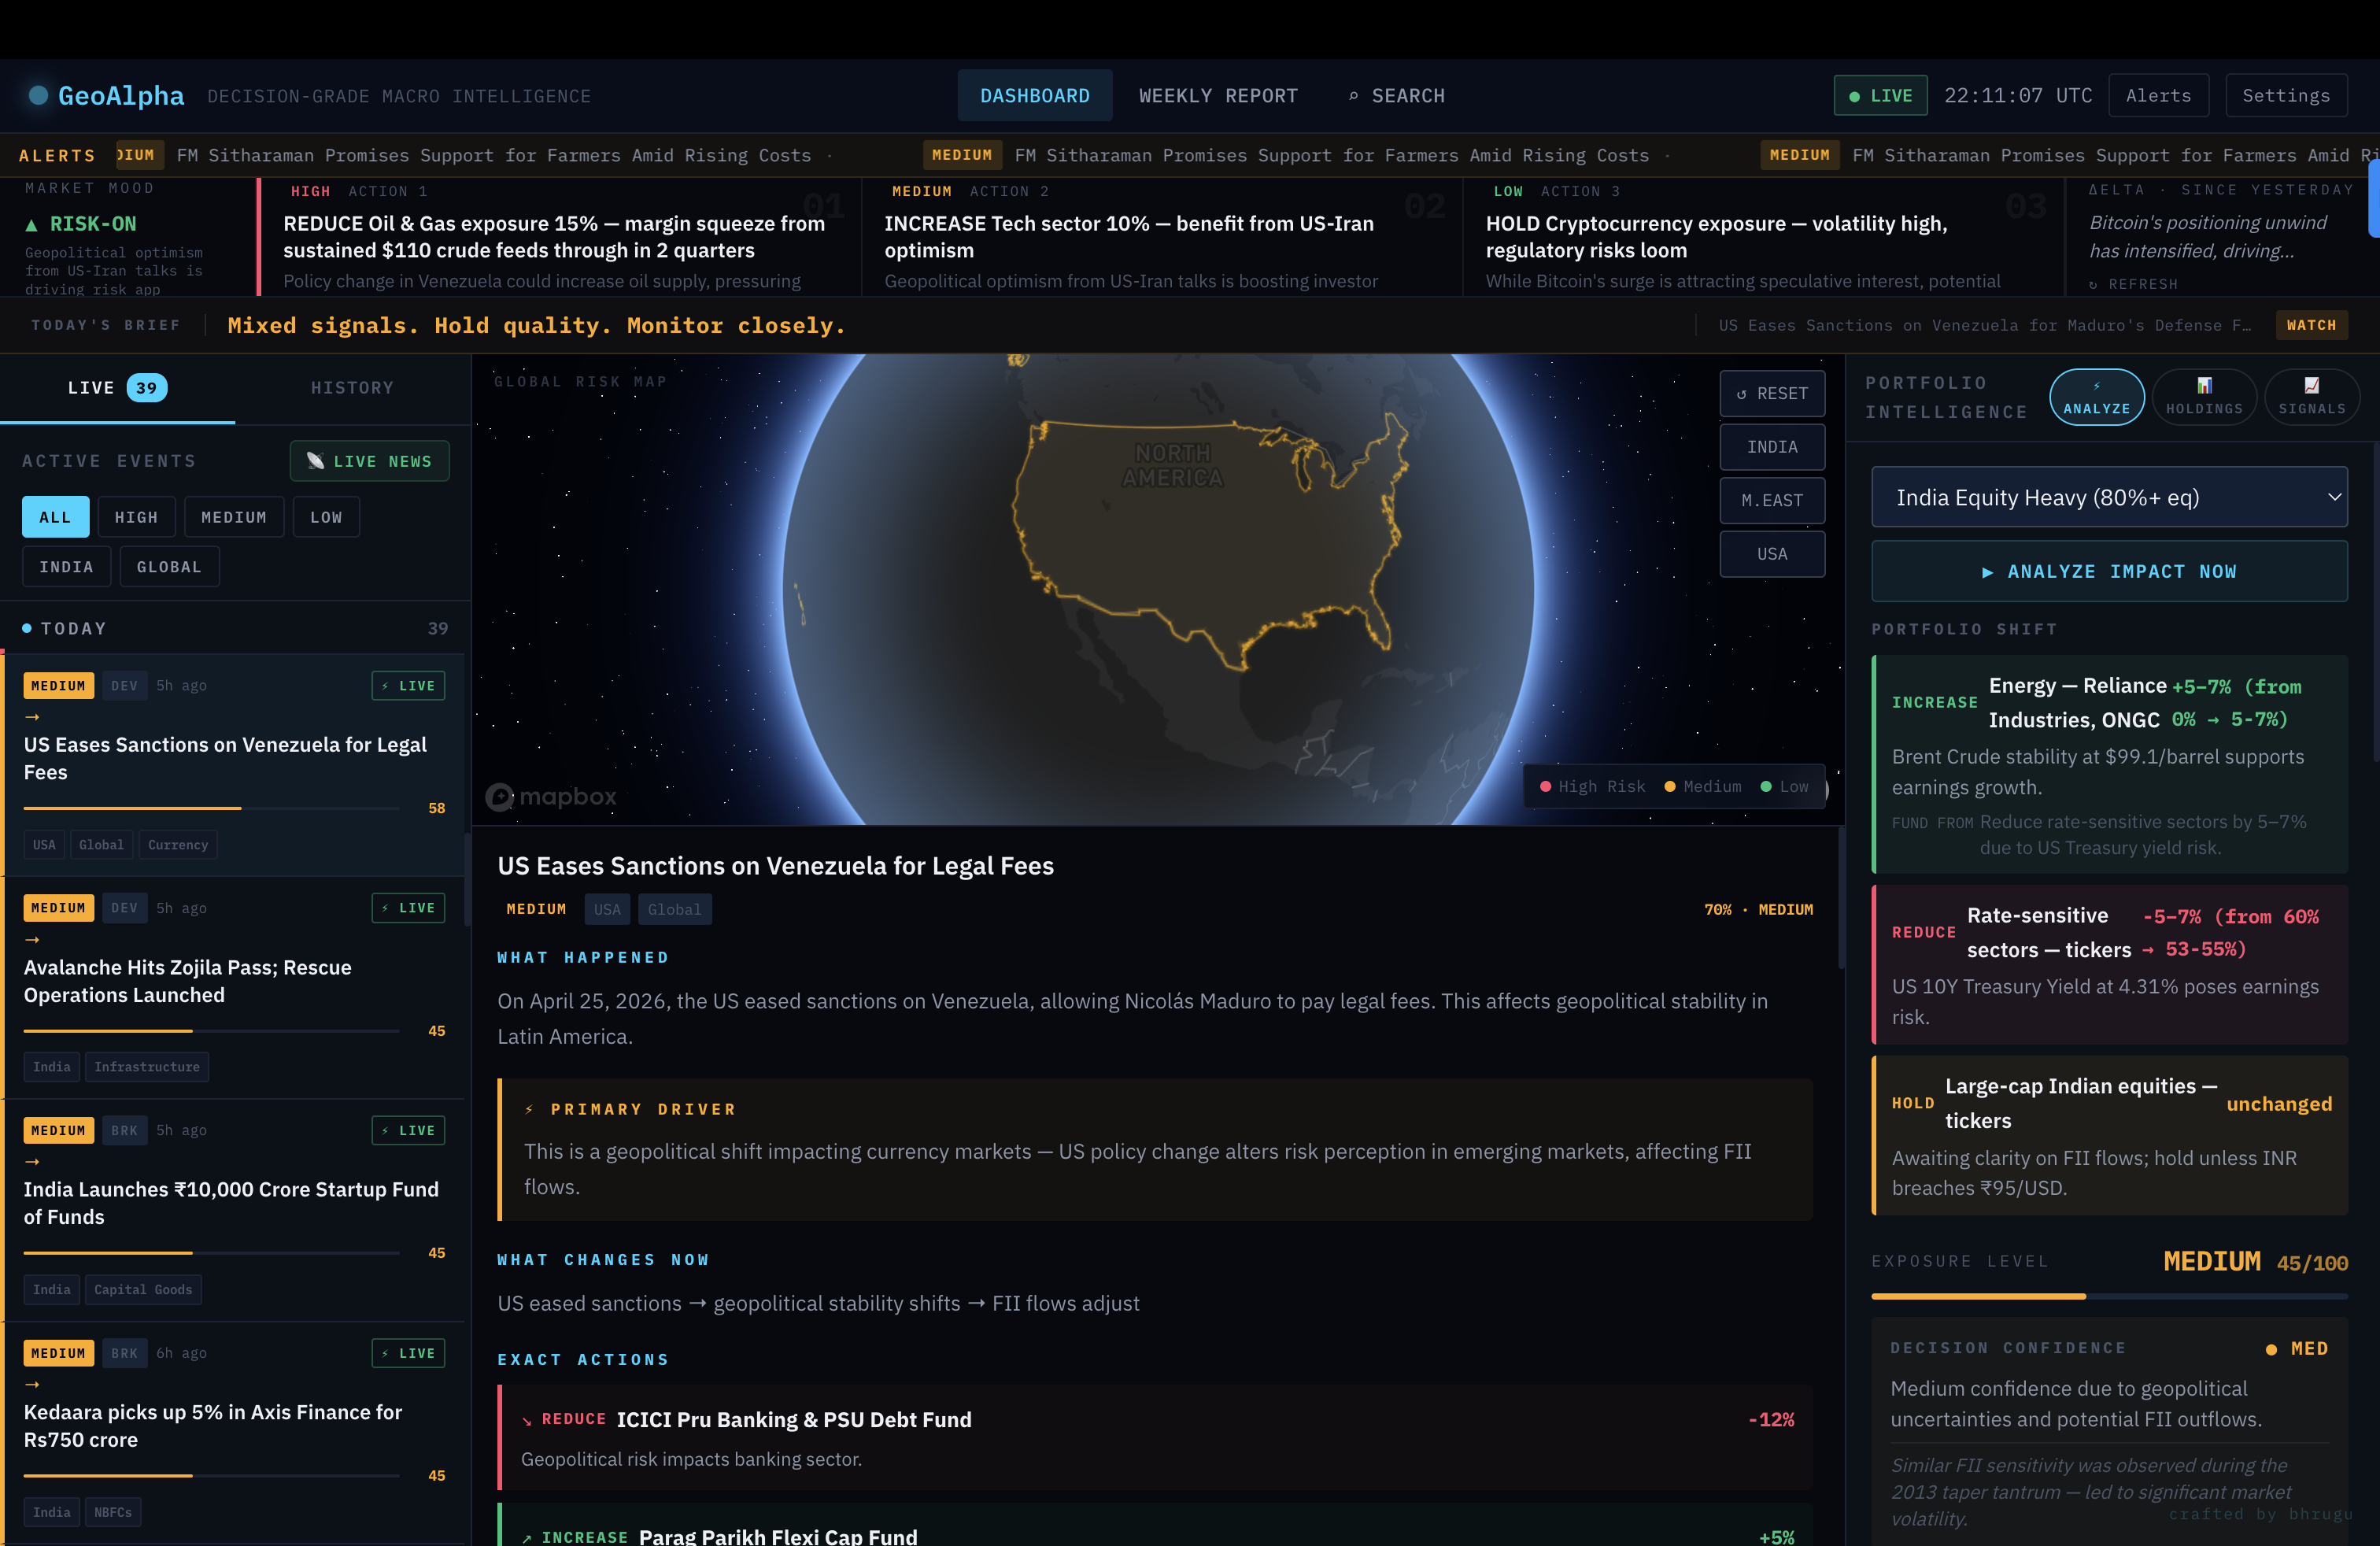Click the Refresh delta link
The height and width of the screenshot is (1546, 2380).
[x=2133, y=284]
